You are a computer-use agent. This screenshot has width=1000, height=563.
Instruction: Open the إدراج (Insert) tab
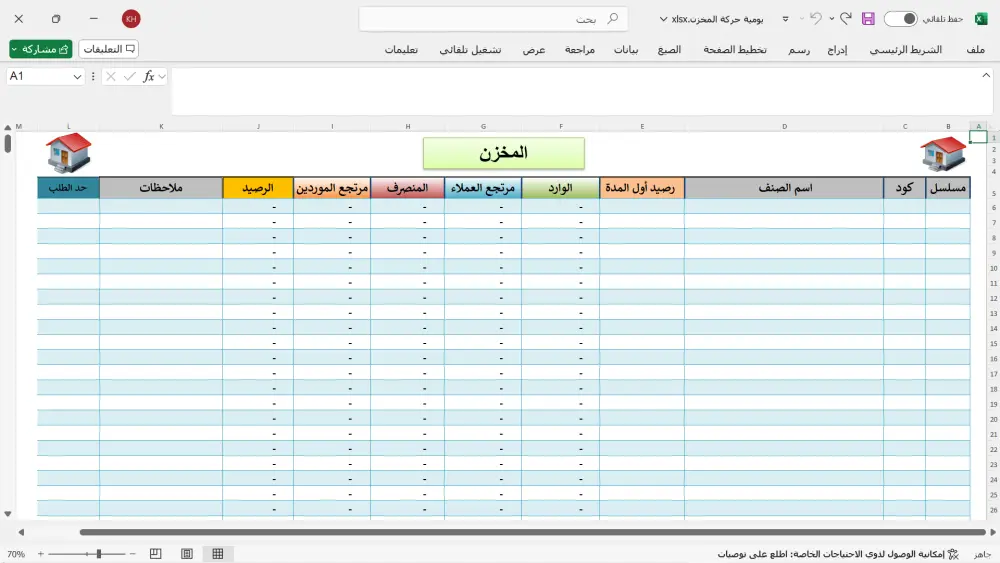pyautogui.click(x=837, y=50)
